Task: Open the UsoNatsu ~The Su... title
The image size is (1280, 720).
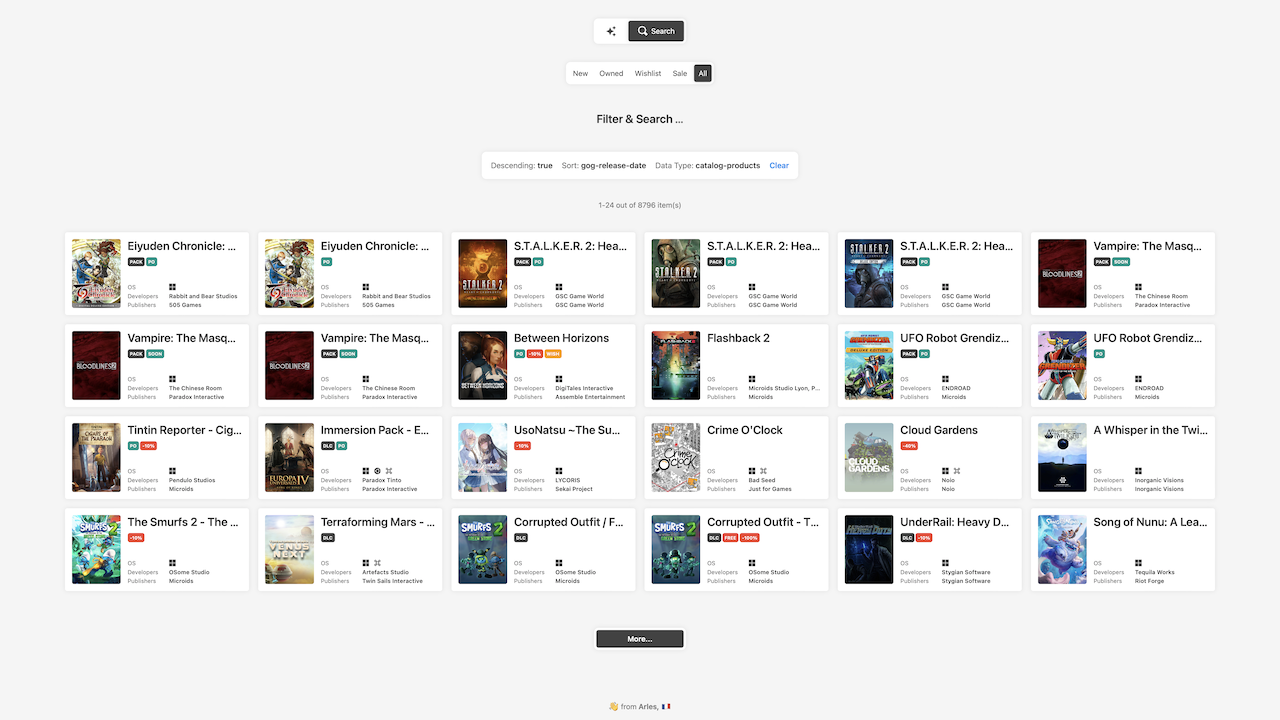Action: pyautogui.click(x=568, y=430)
